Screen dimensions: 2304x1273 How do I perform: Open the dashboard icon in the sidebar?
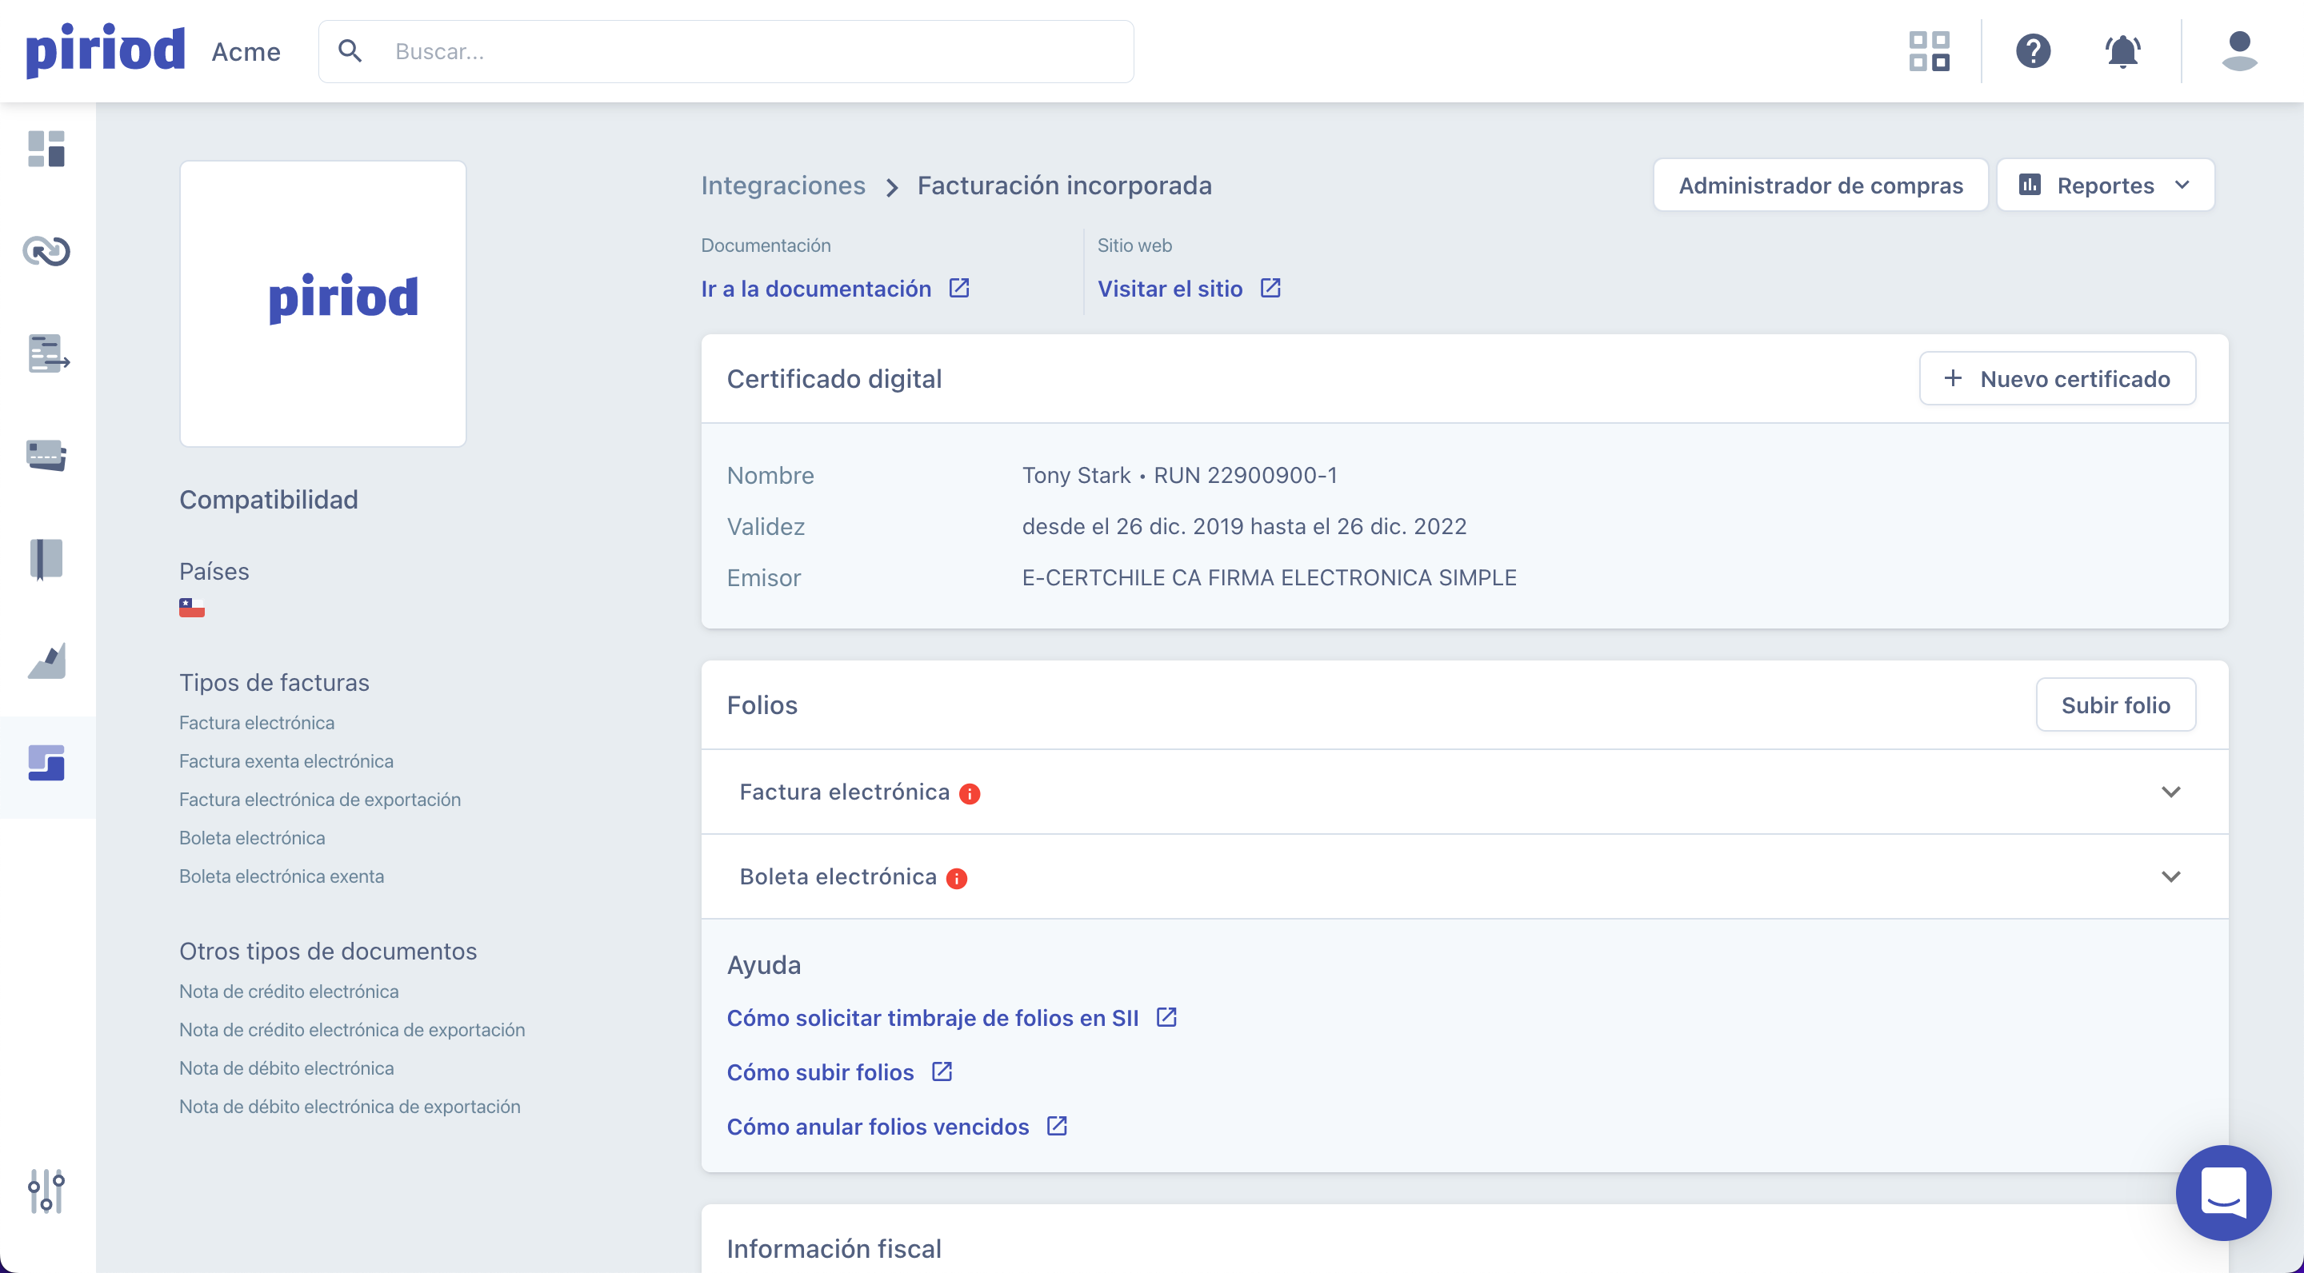(46, 149)
